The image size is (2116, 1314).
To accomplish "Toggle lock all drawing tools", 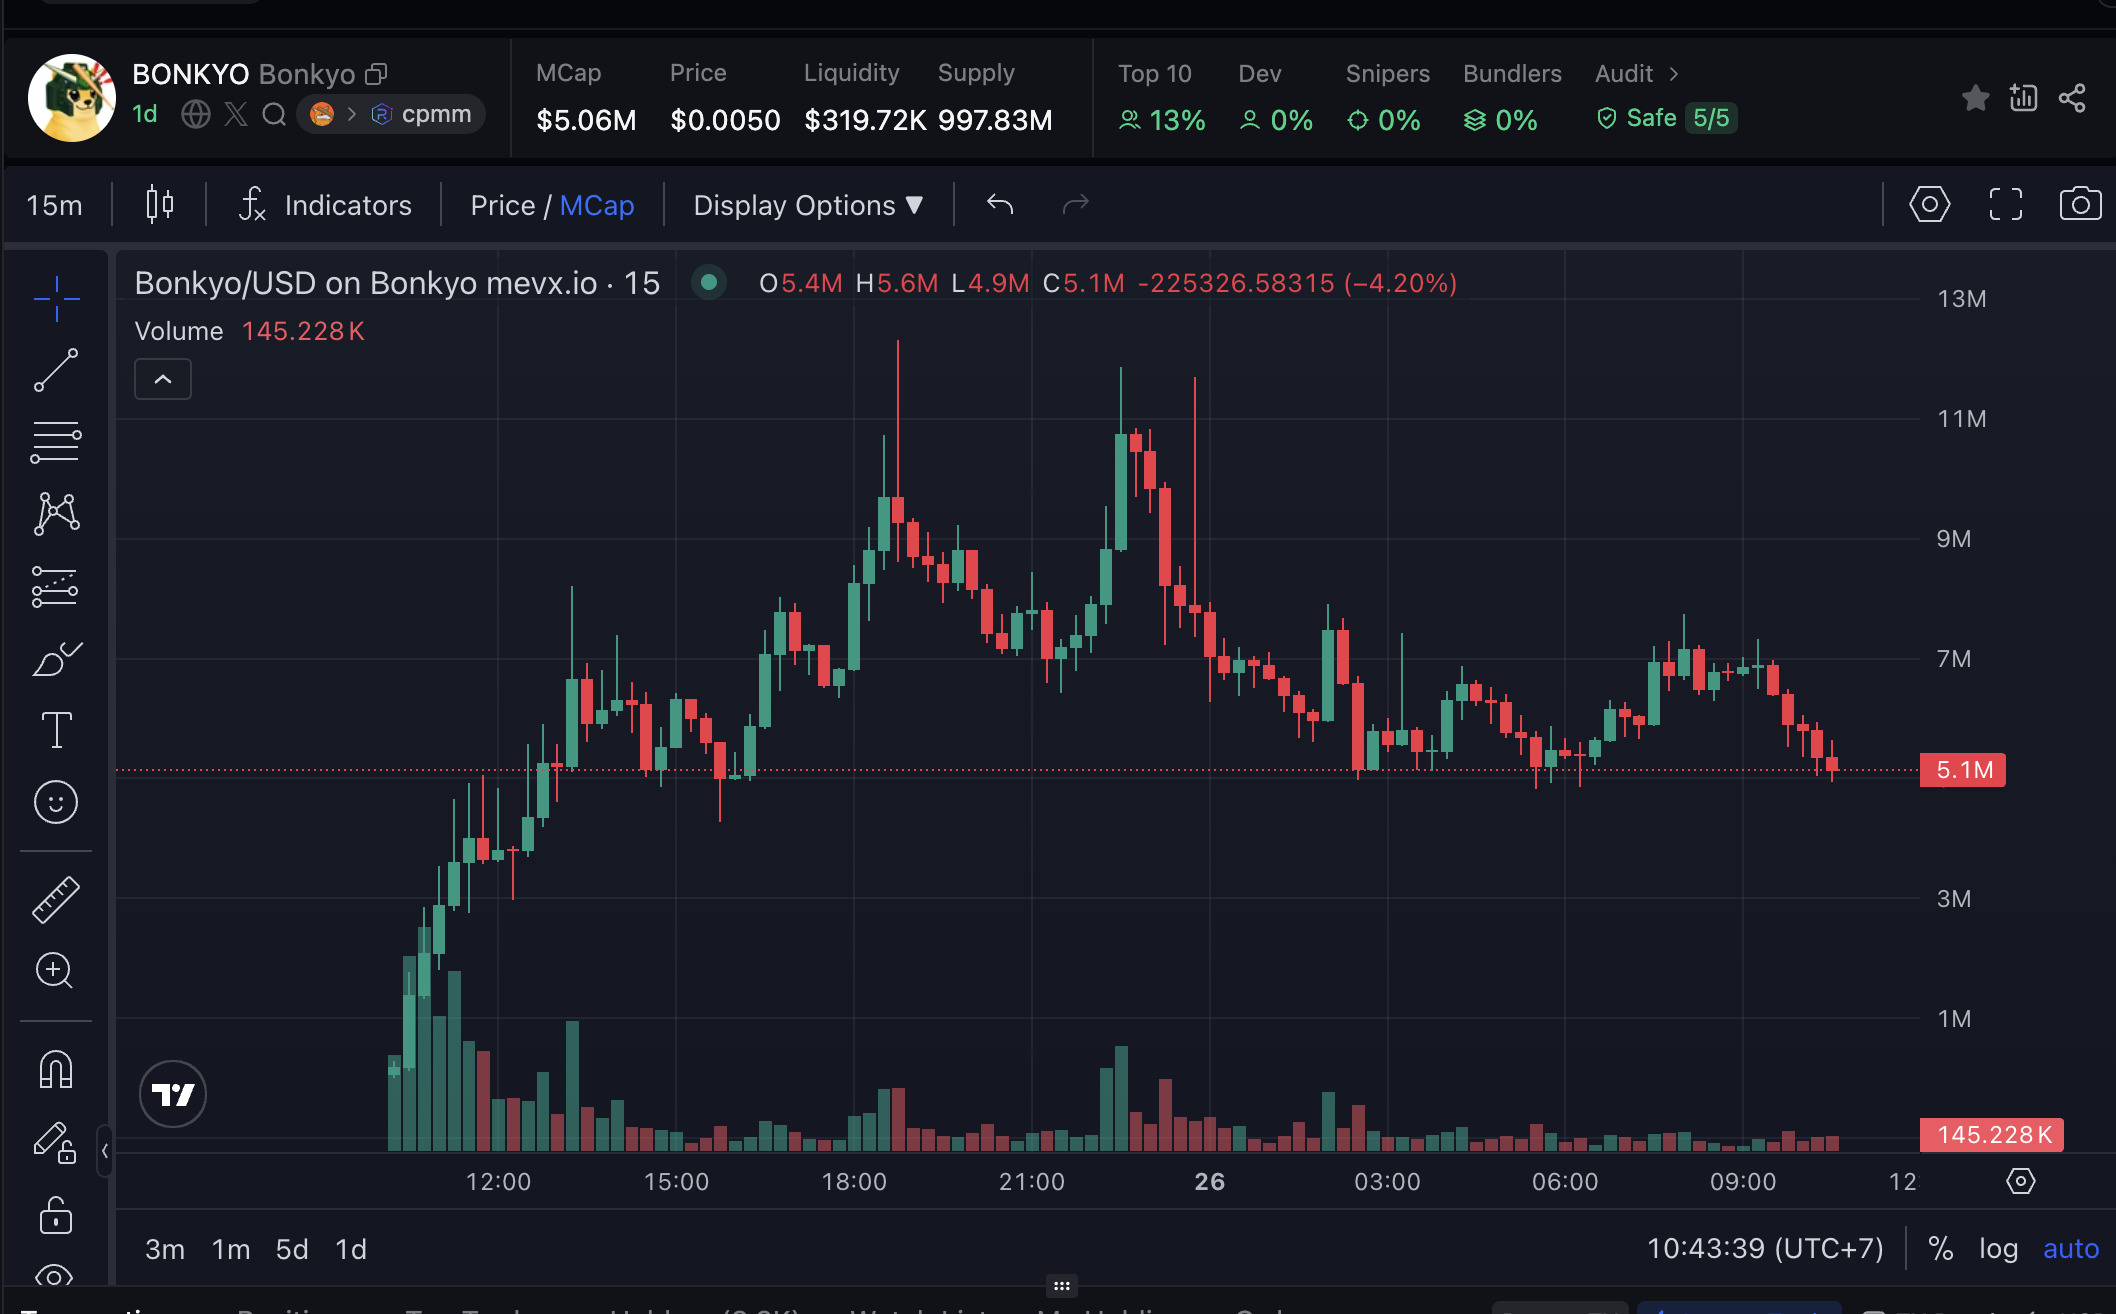I will pyautogui.click(x=56, y=1215).
